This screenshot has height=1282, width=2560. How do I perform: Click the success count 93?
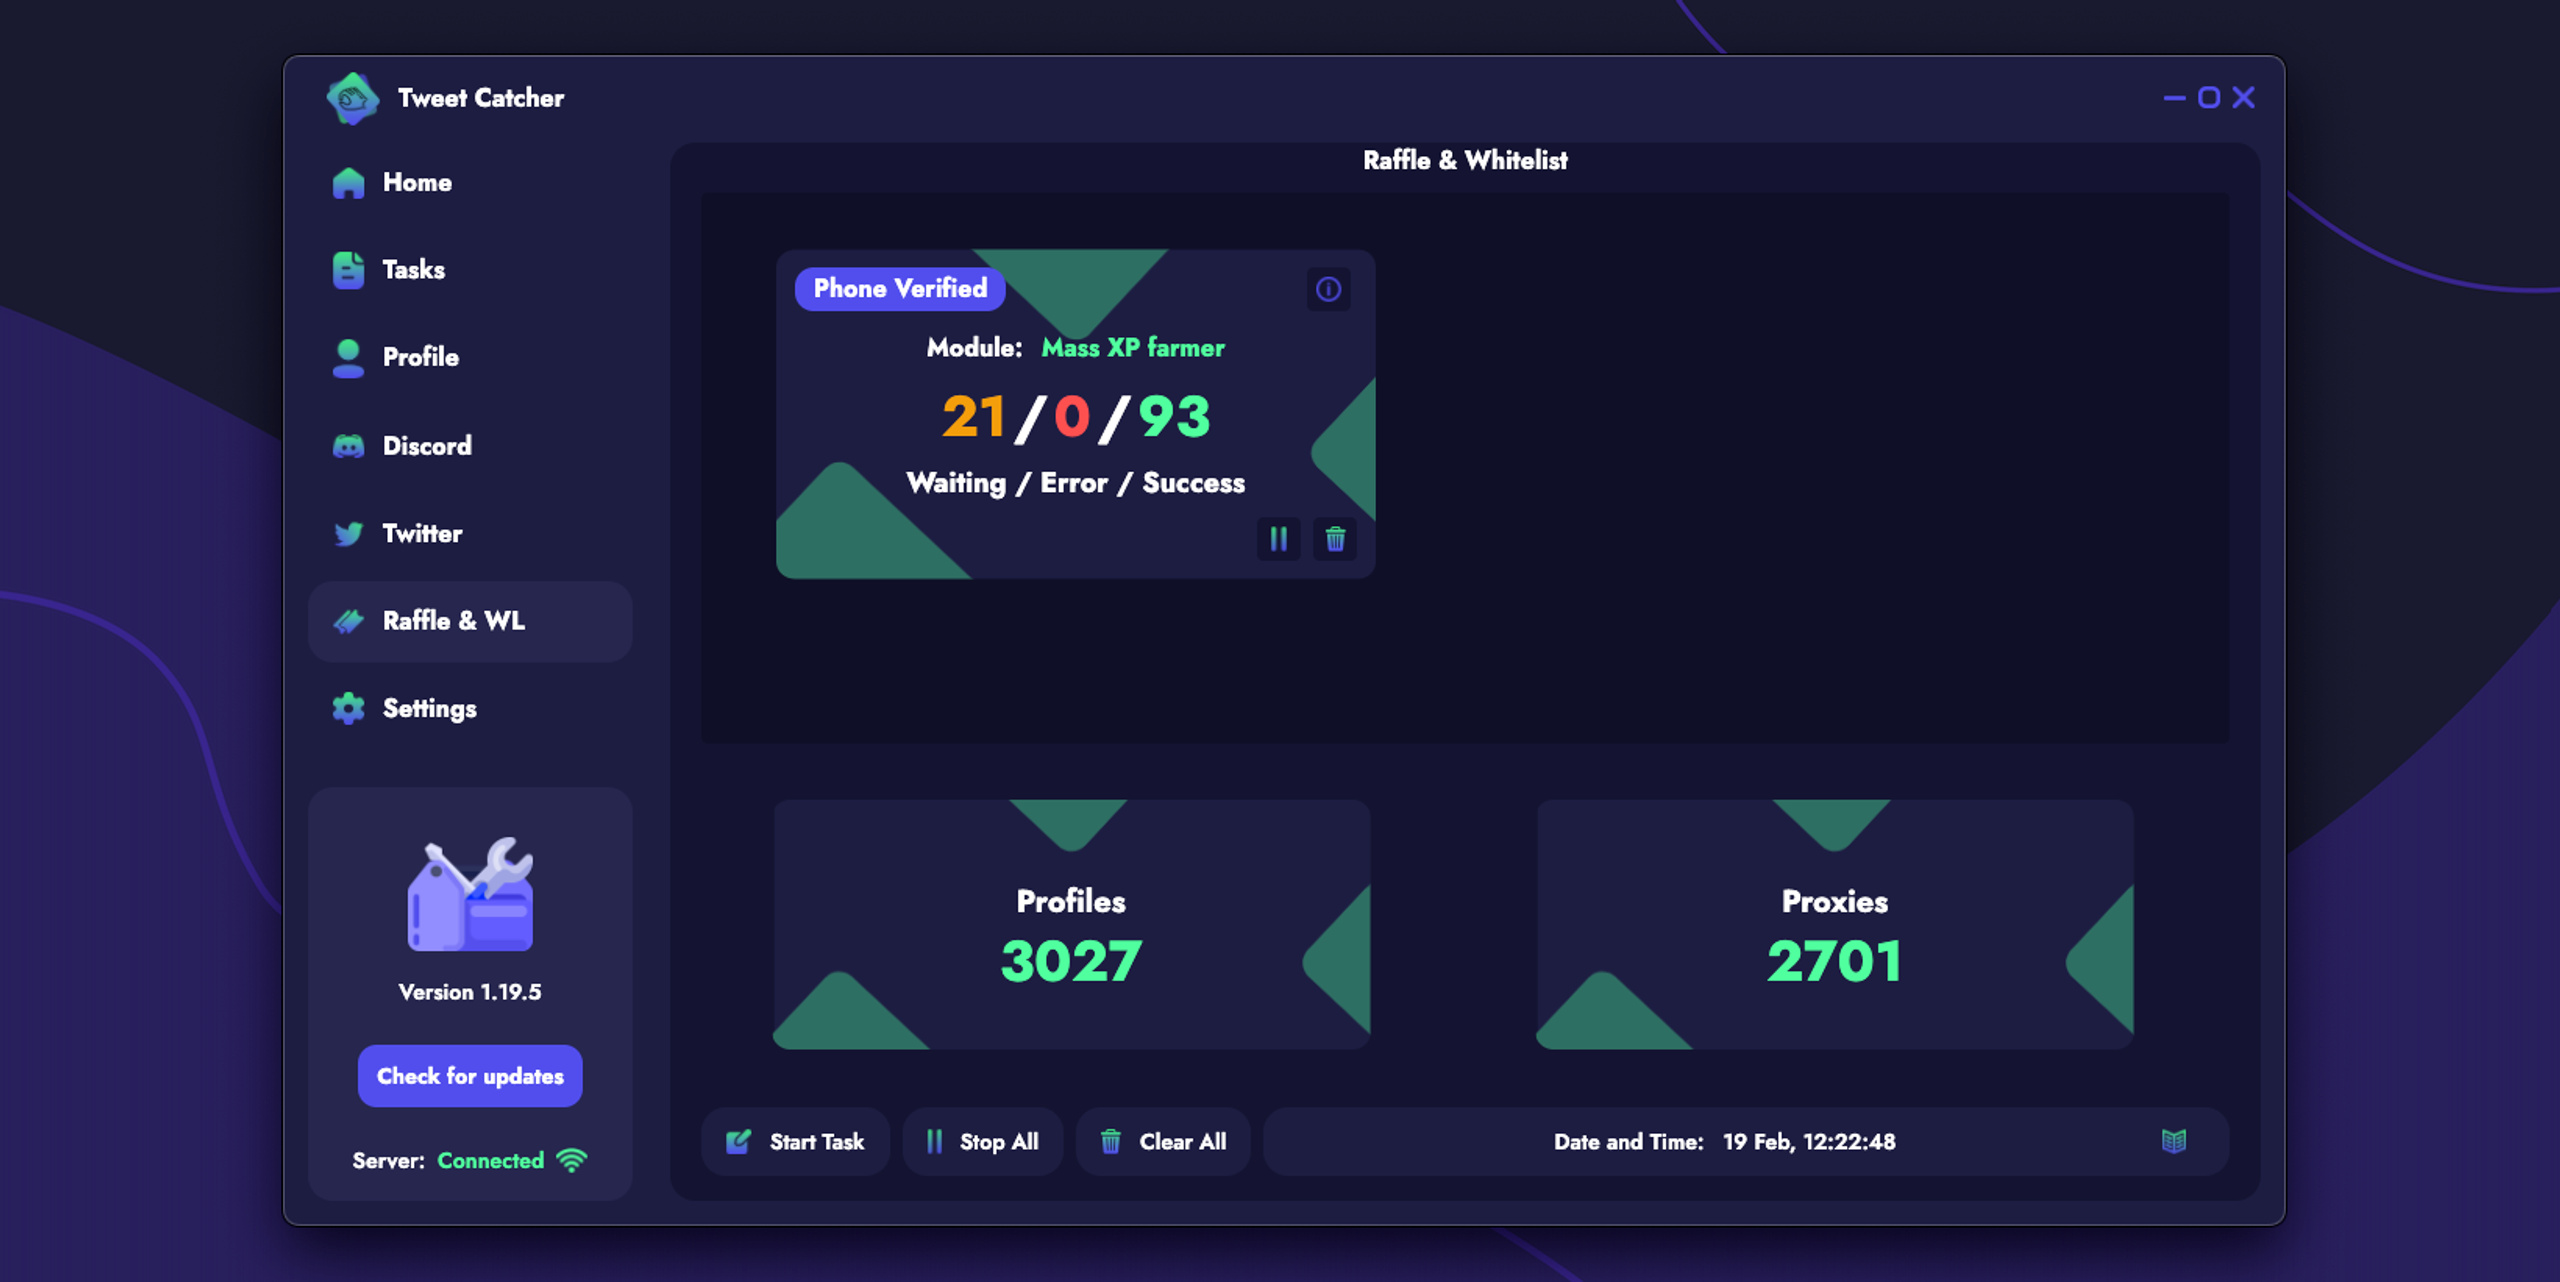point(1175,417)
